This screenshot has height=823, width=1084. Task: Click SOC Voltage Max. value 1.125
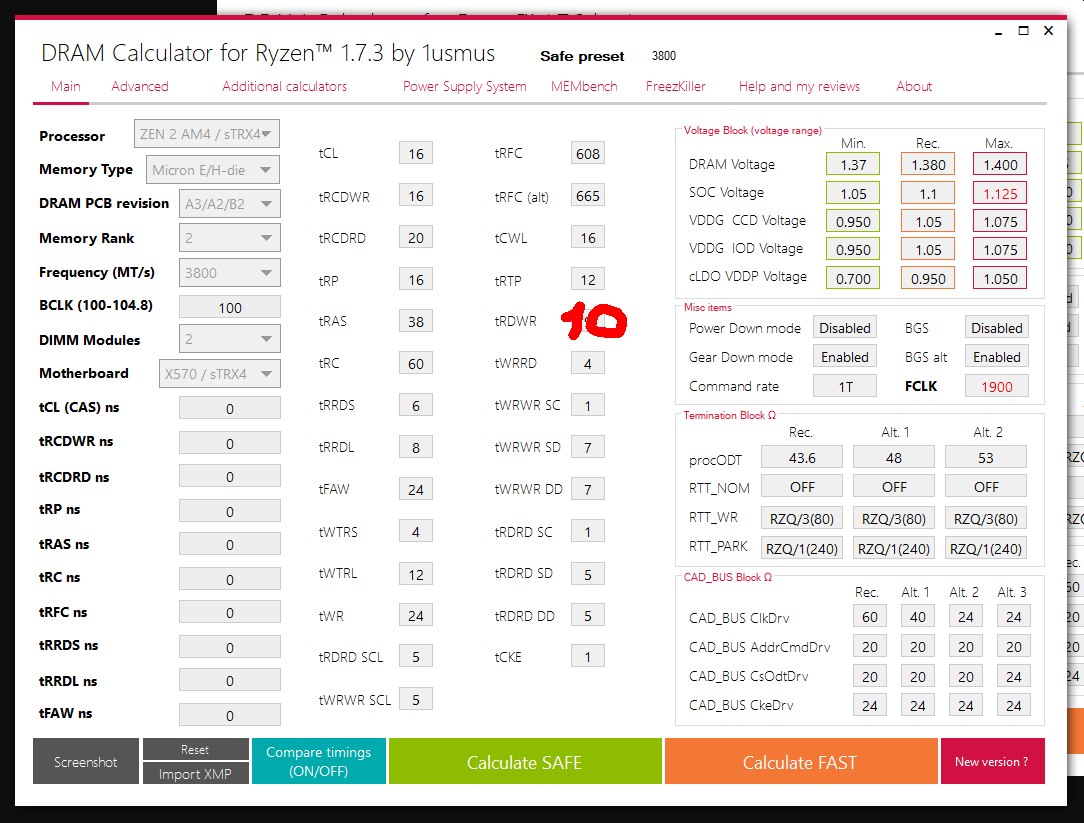[x=1000, y=194]
